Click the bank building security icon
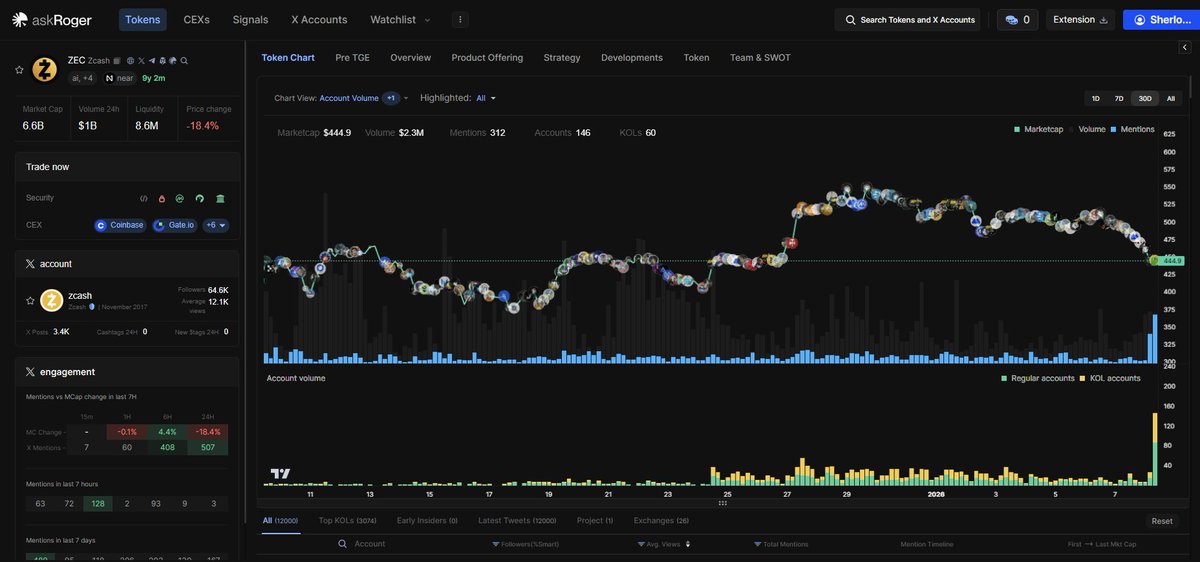 pos(220,198)
